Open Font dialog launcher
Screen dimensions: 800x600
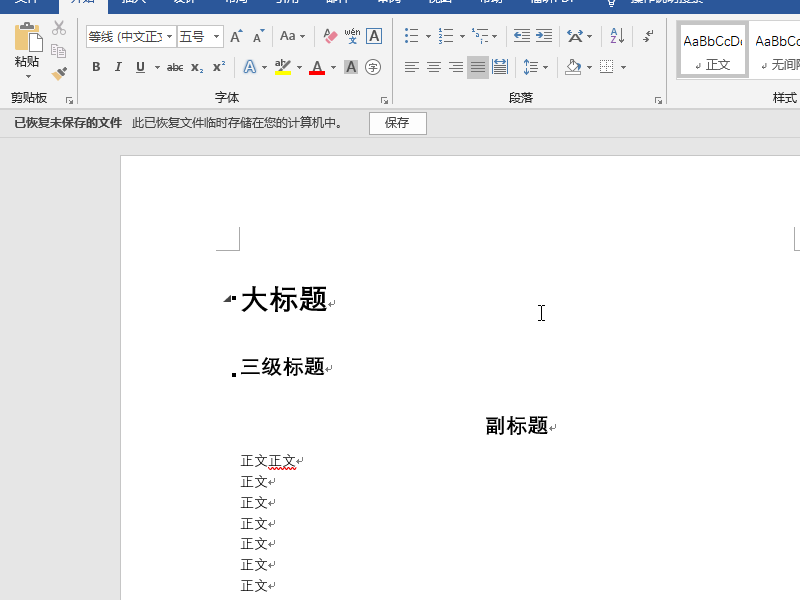(384, 101)
